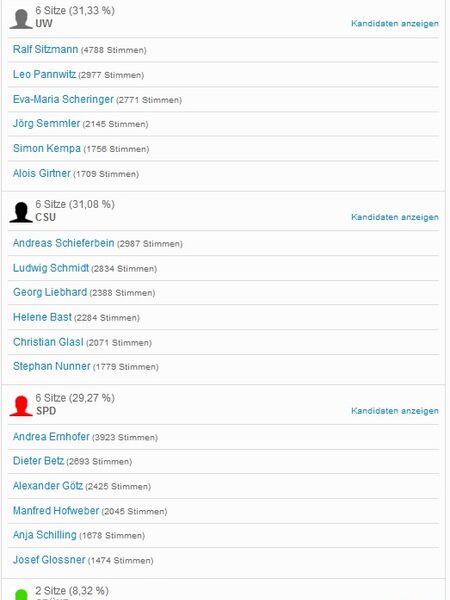Open Manfred Hofweber's profile link

click(x=56, y=510)
